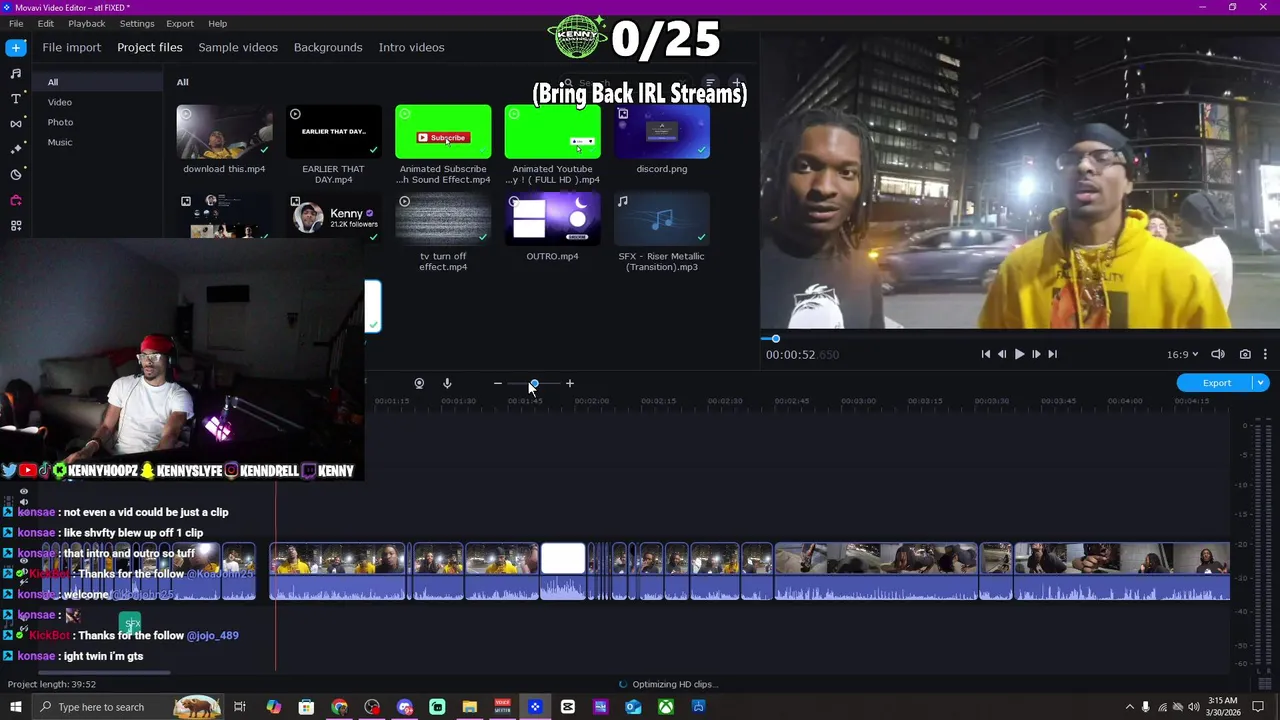Image resolution: width=1280 pixels, height=720 pixels.
Task: Switch to the Project files tab
Action: point(149,47)
